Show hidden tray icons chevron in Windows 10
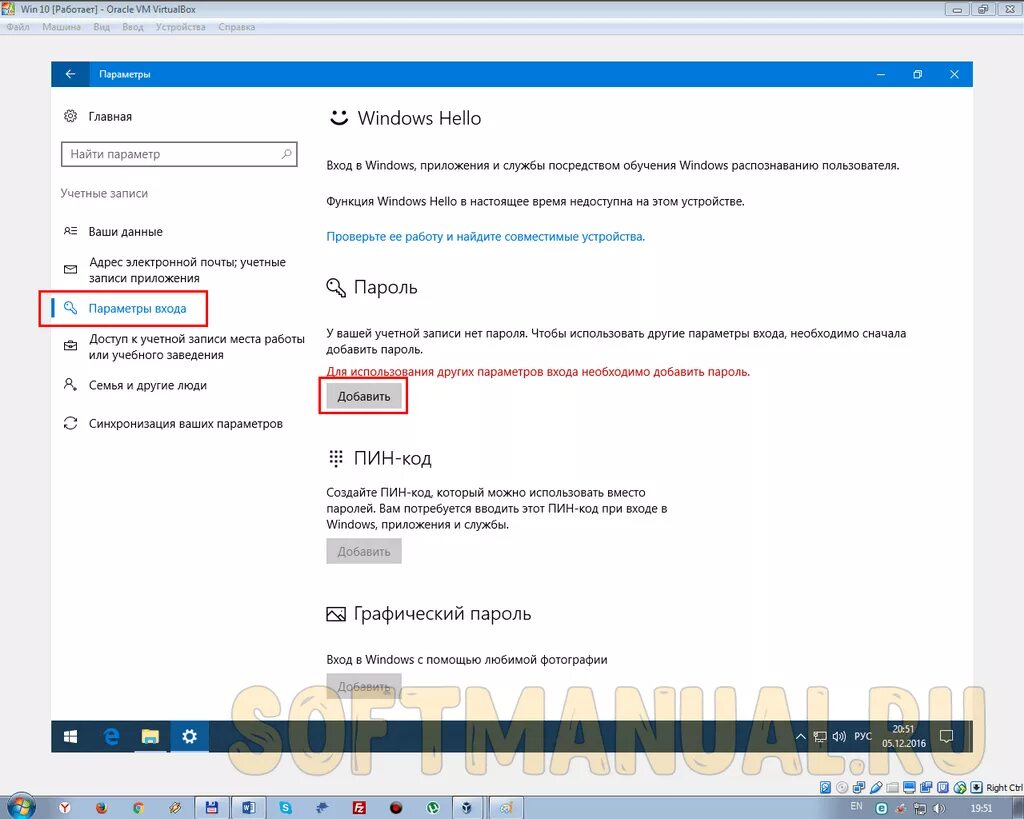Viewport: 1024px width, 819px height. coord(800,737)
